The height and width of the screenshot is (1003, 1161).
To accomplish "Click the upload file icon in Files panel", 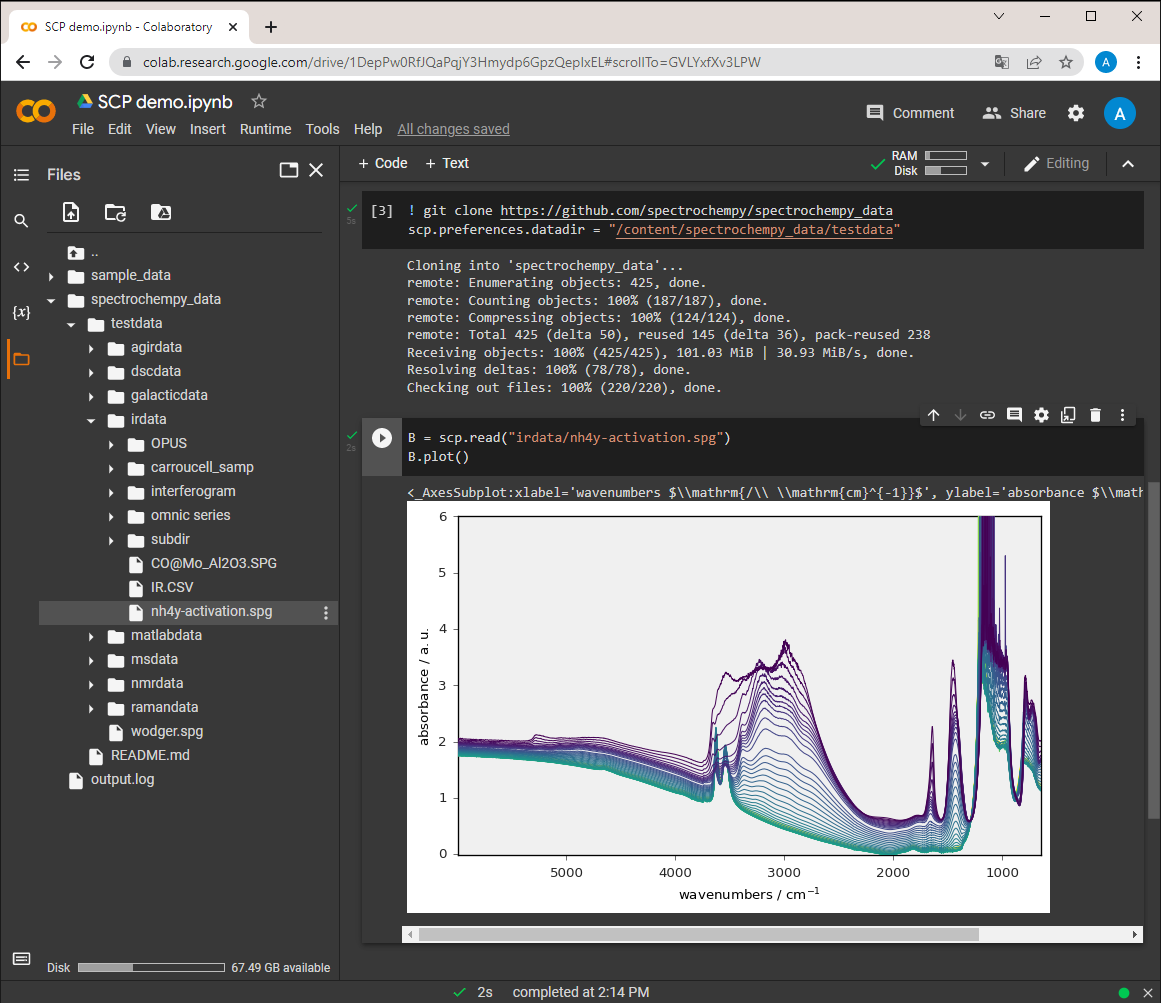I will [70, 213].
